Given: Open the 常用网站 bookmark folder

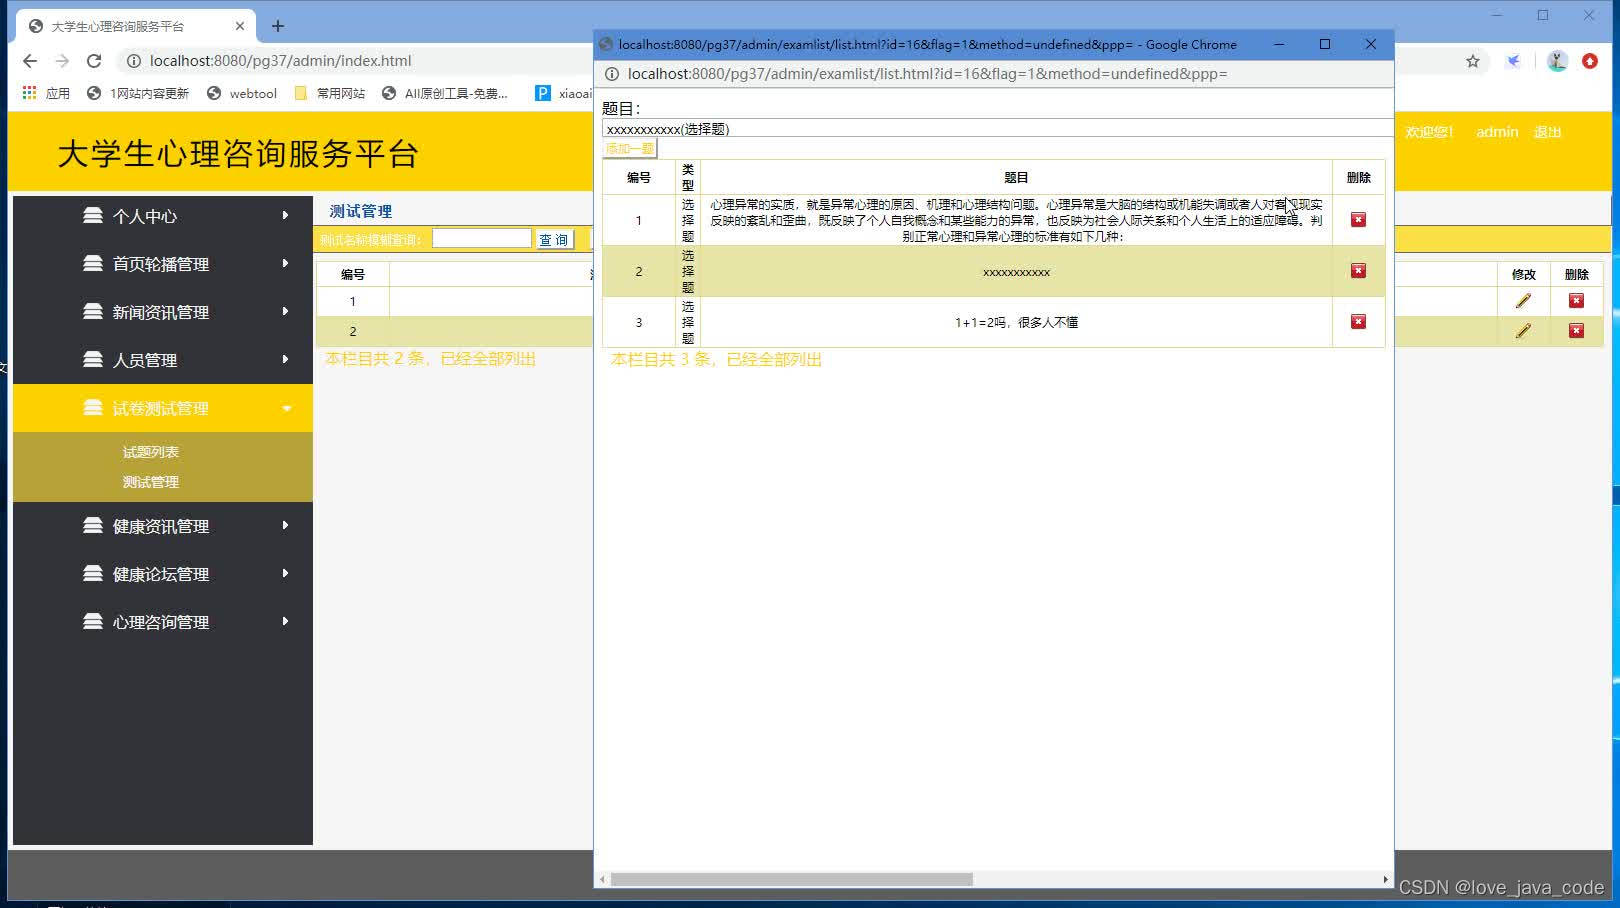Looking at the screenshot, I should [x=330, y=93].
